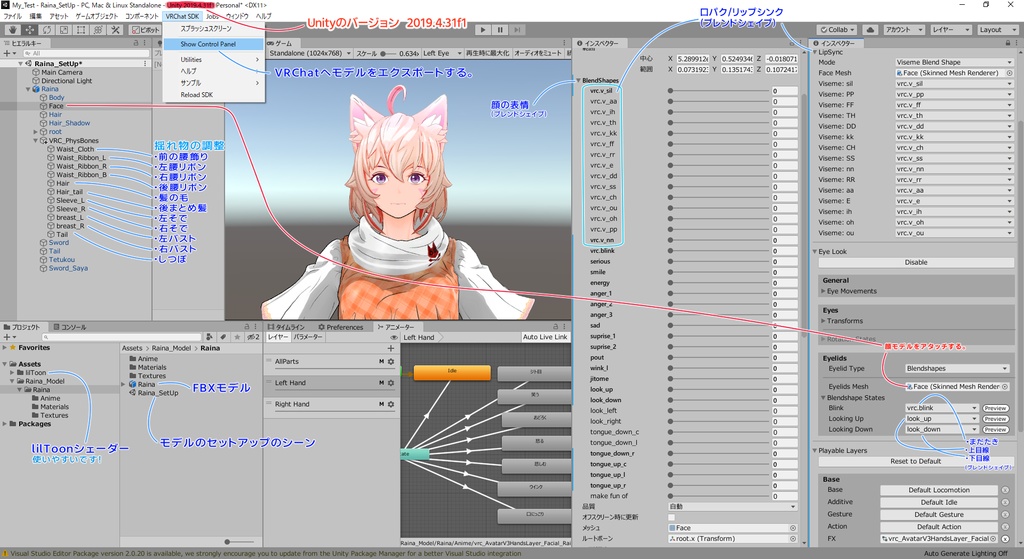Click the Default Locomotion Base button
The width and height of the screenshot is (1024, 559).
(938, 490)
